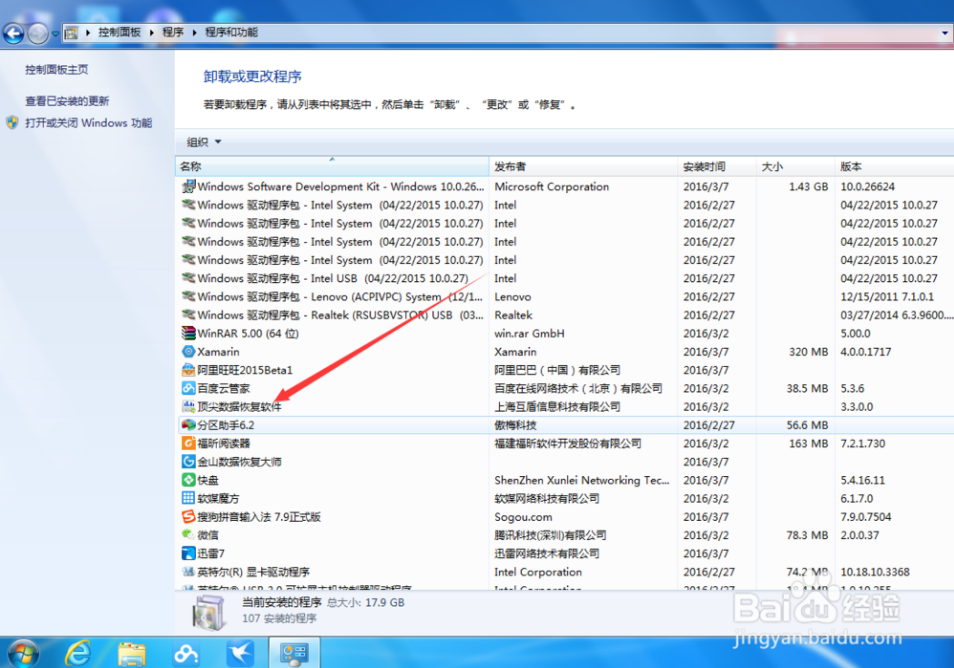
Task: Click the 软媒魔方 icon
Action: point(189,498)
